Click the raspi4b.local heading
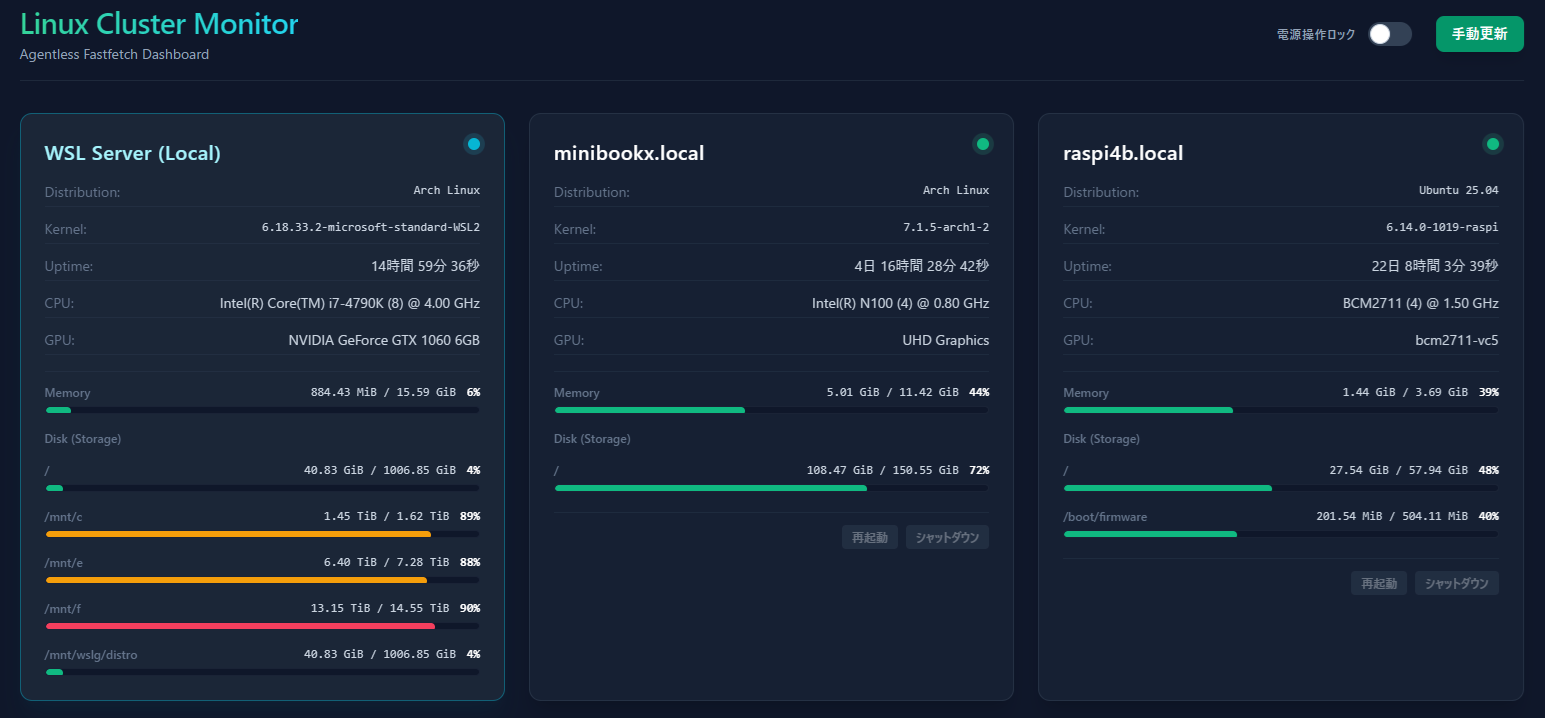This screenshot has height=718, width=1545. click(1123, 153)
